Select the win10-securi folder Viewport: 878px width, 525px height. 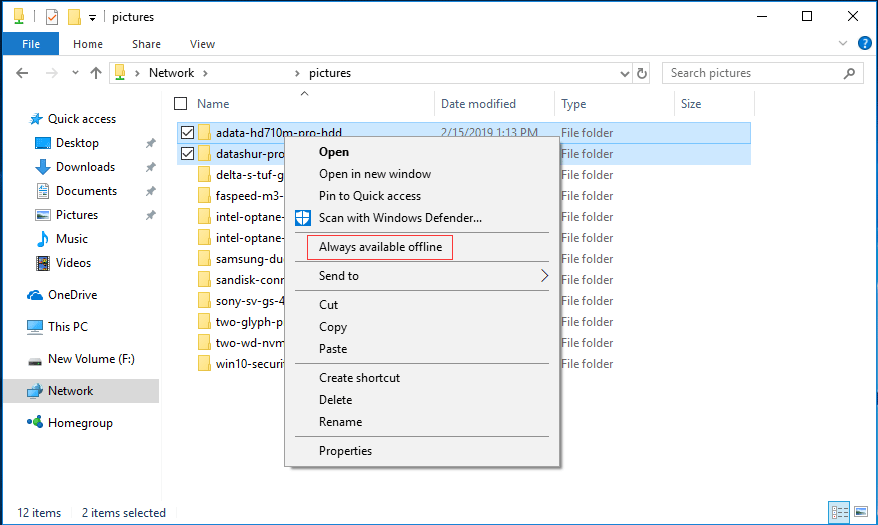[250, 364]
